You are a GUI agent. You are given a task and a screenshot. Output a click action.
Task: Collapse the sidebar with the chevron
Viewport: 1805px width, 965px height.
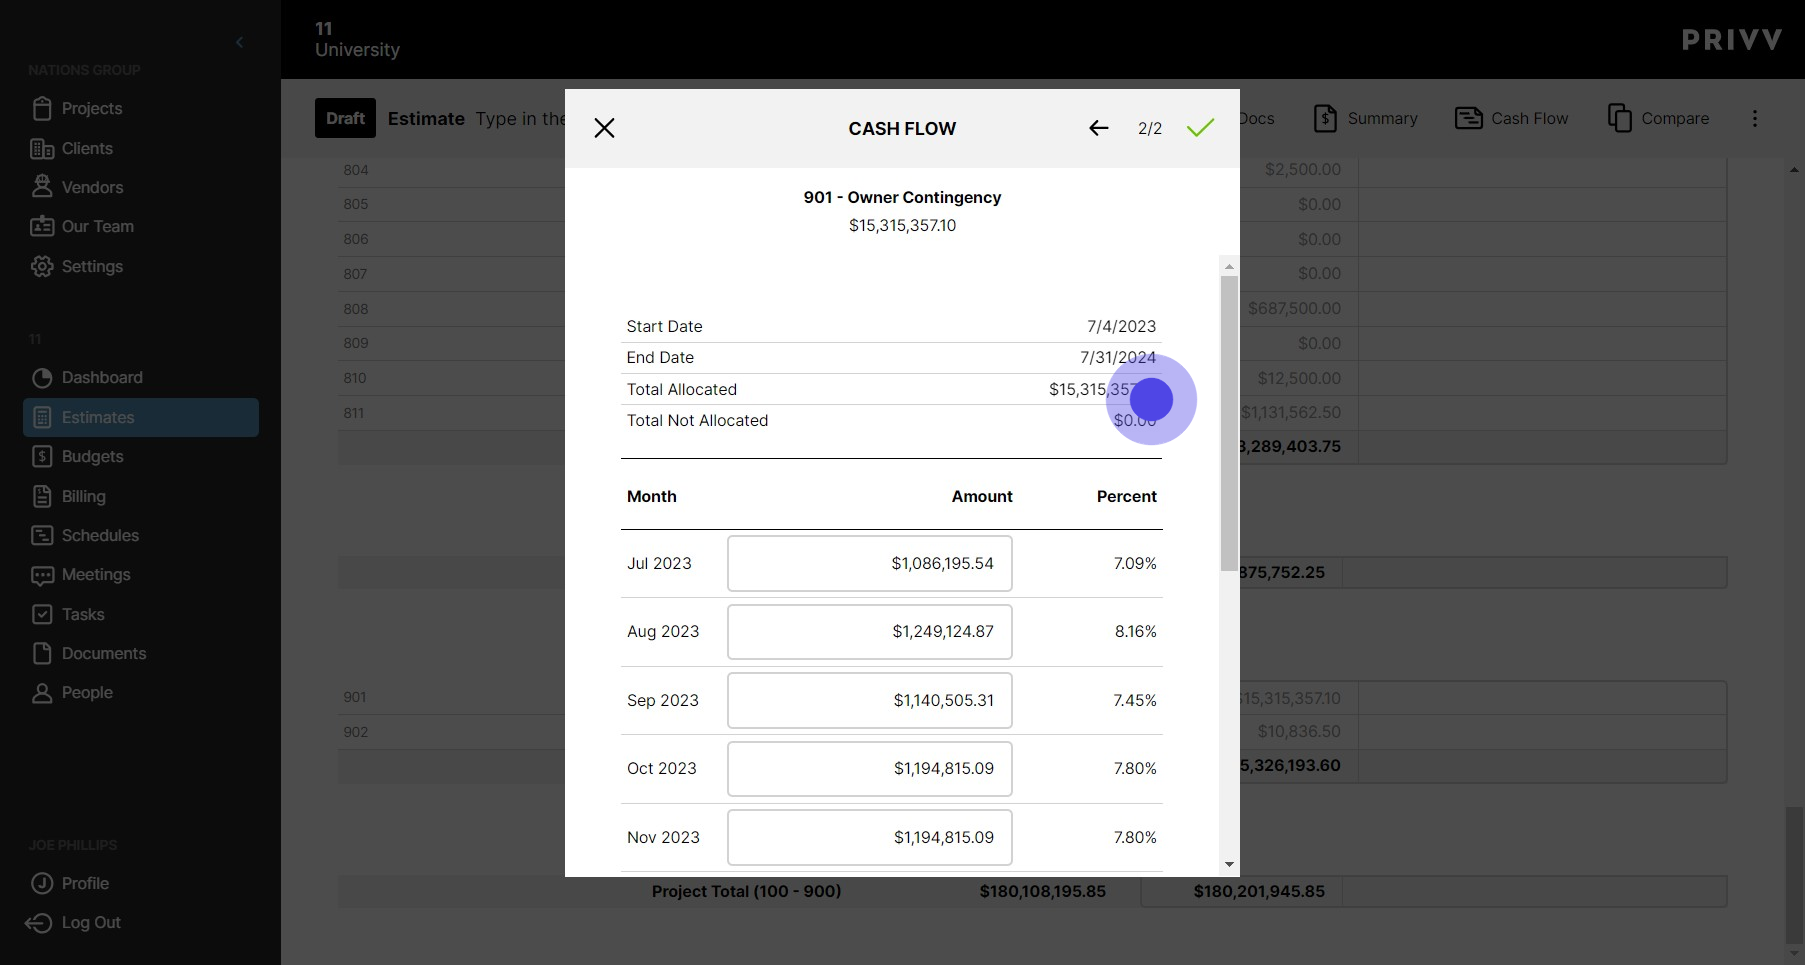point(239,42)
